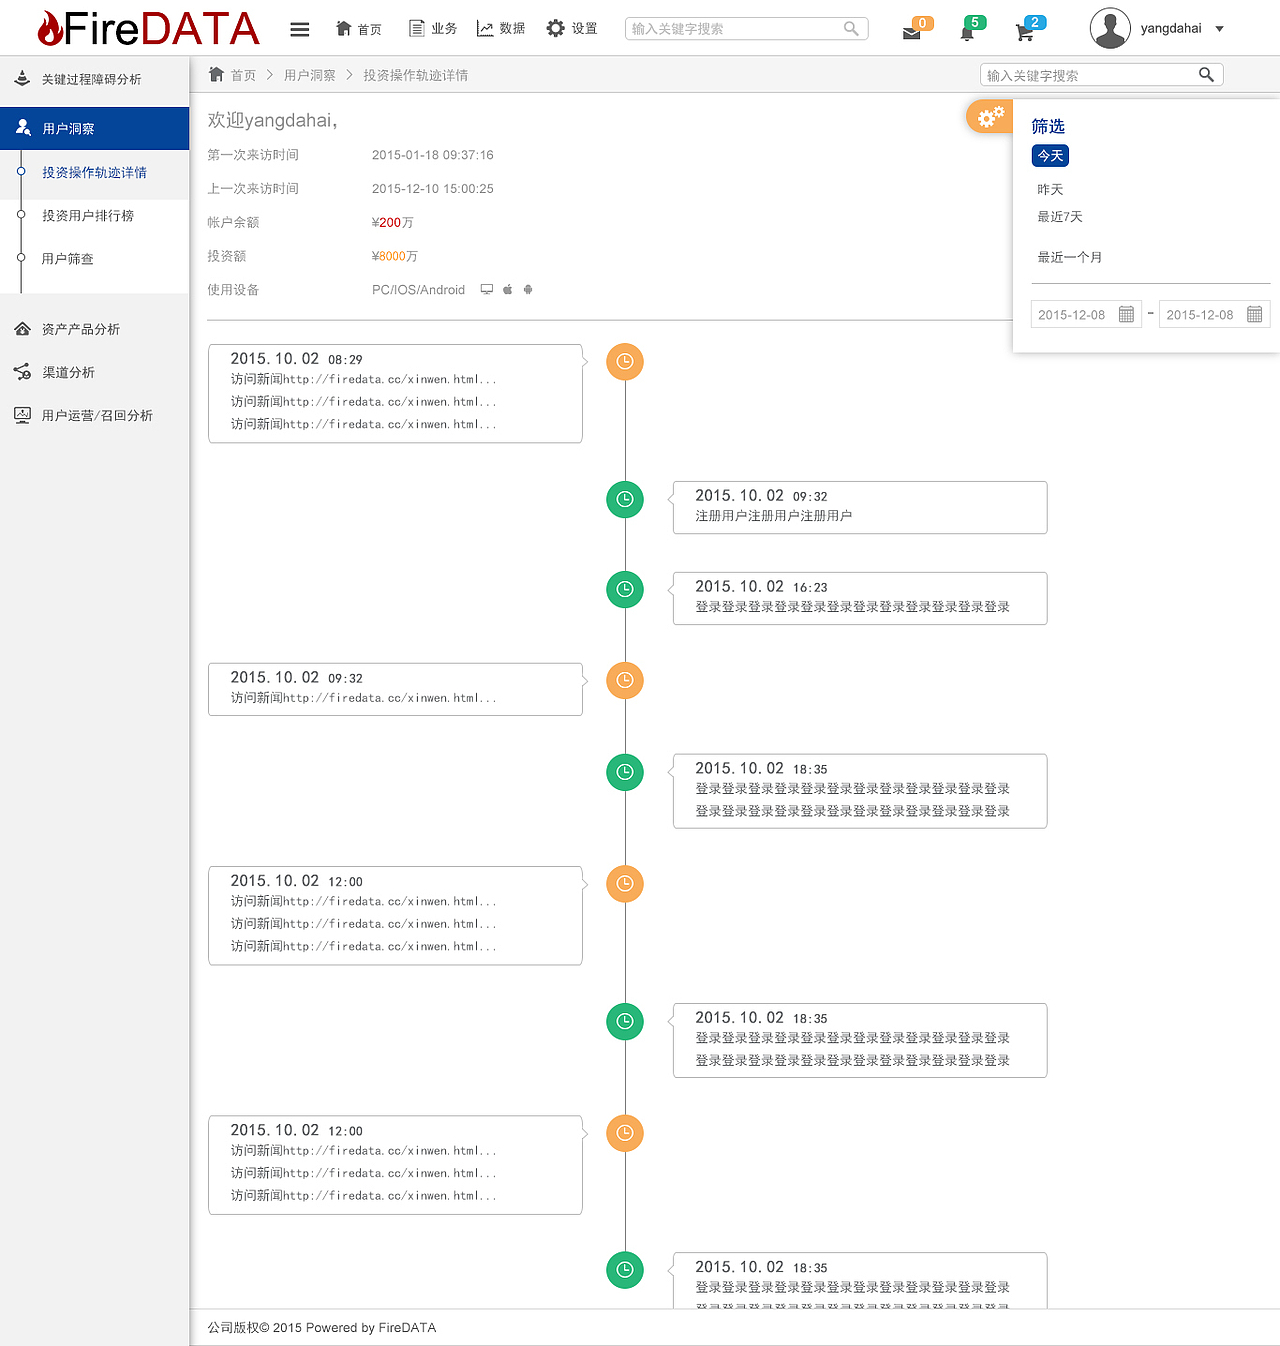Click the green timeline clock at 09:32
The height and width of the screenshot is (1346, 1280).
pos(625,499)
